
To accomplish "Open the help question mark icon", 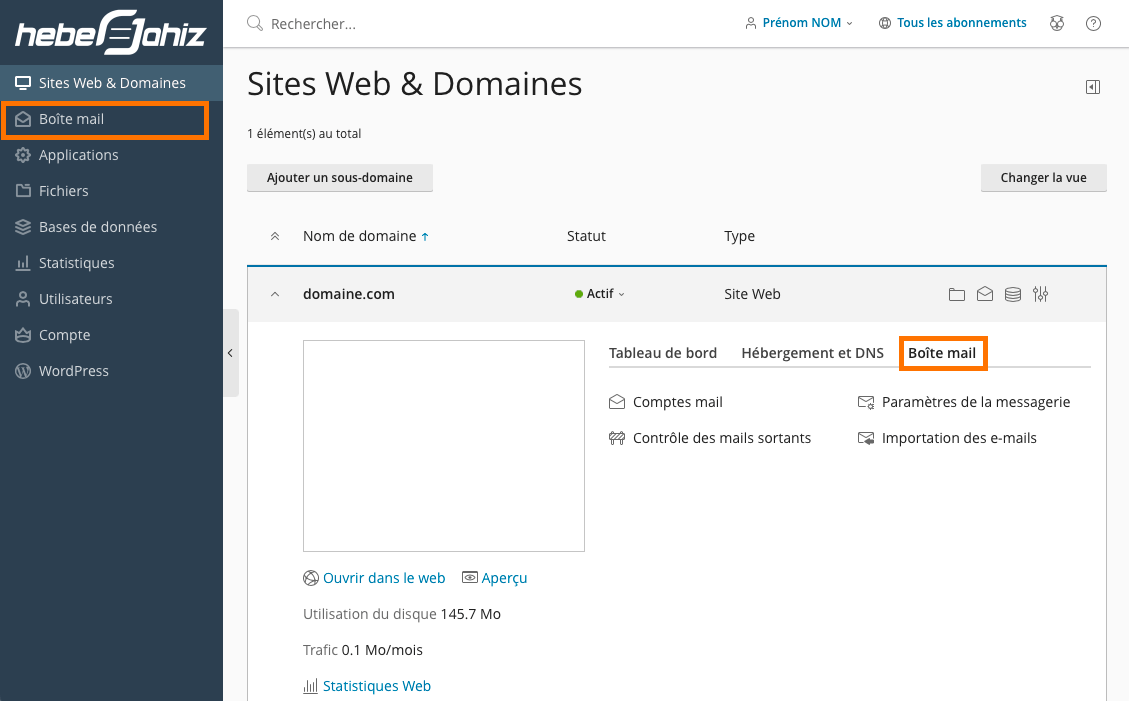I will click(x=1093, y=23).
